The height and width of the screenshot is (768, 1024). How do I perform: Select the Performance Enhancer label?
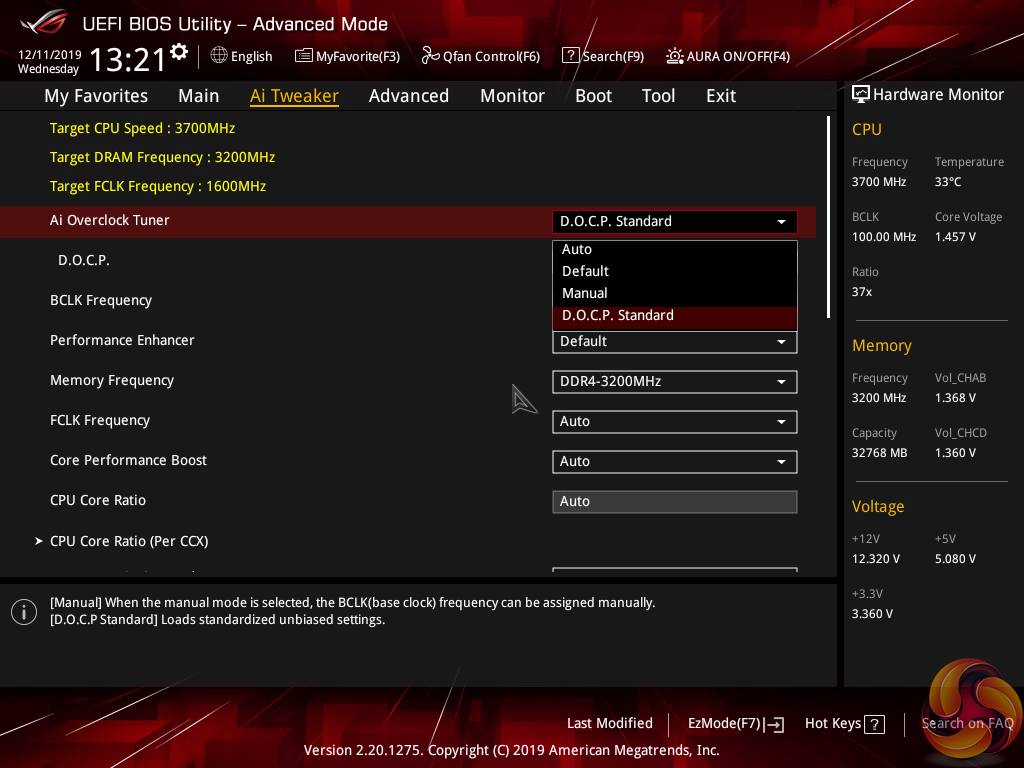(122, 340)
